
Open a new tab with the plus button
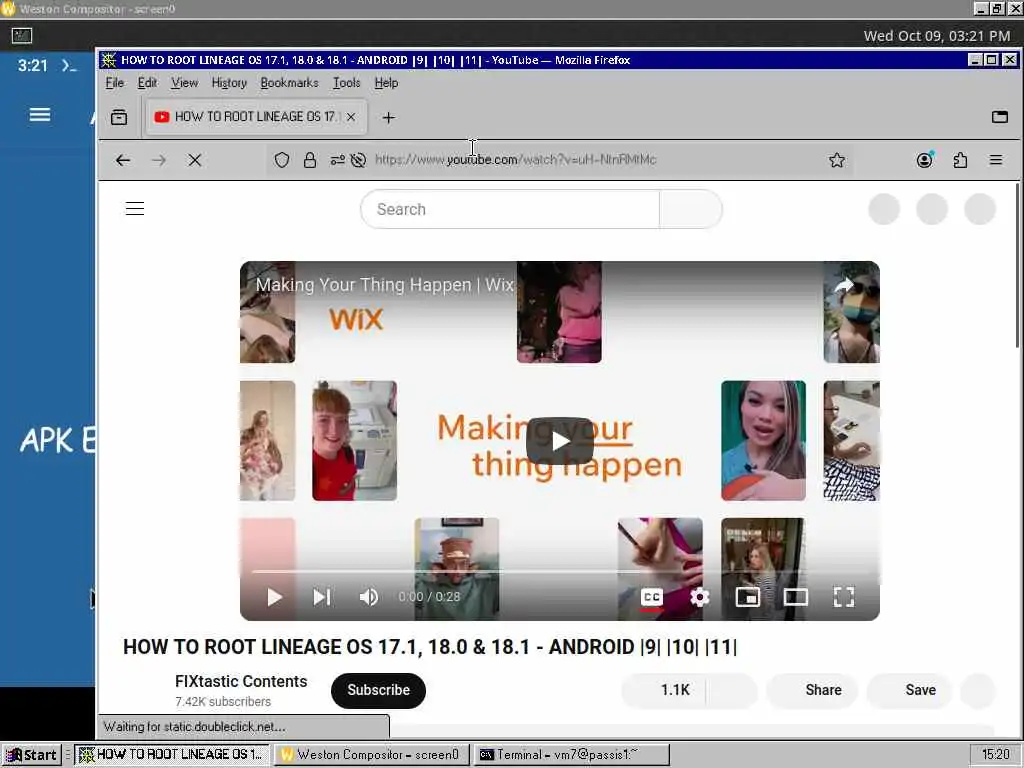(389, 118)
